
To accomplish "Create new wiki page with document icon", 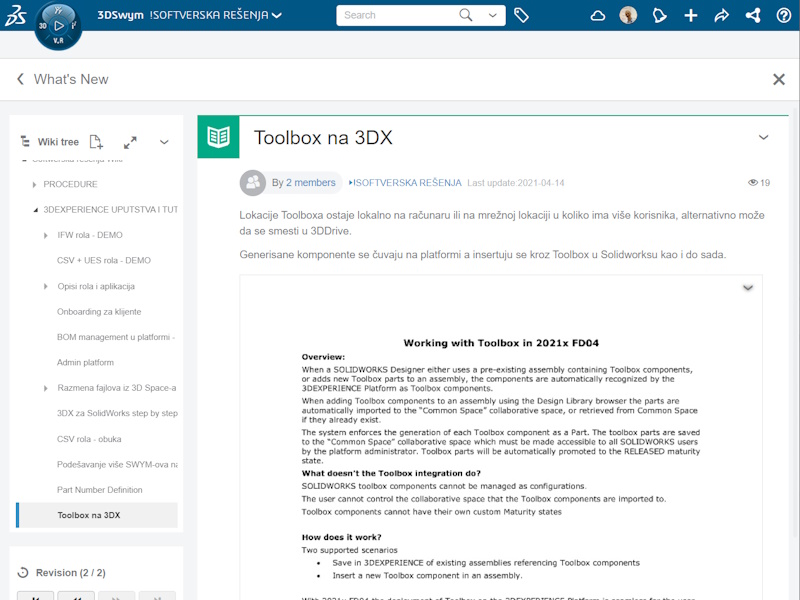I will click(x=96, y=141).
